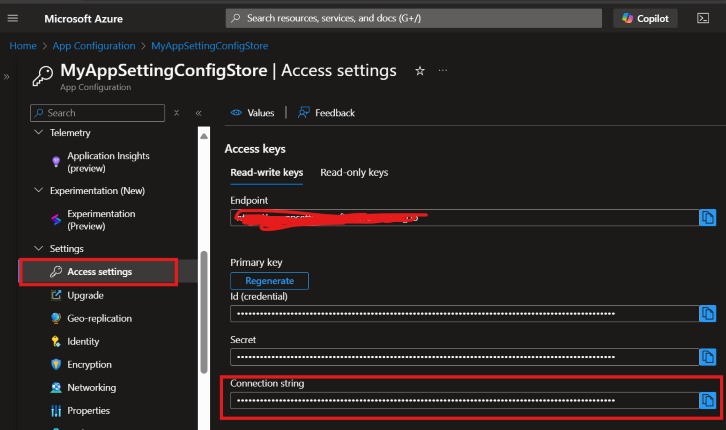Copy the Id credential value
Viewport: 726px width, 430px height.
coord(708,313)
